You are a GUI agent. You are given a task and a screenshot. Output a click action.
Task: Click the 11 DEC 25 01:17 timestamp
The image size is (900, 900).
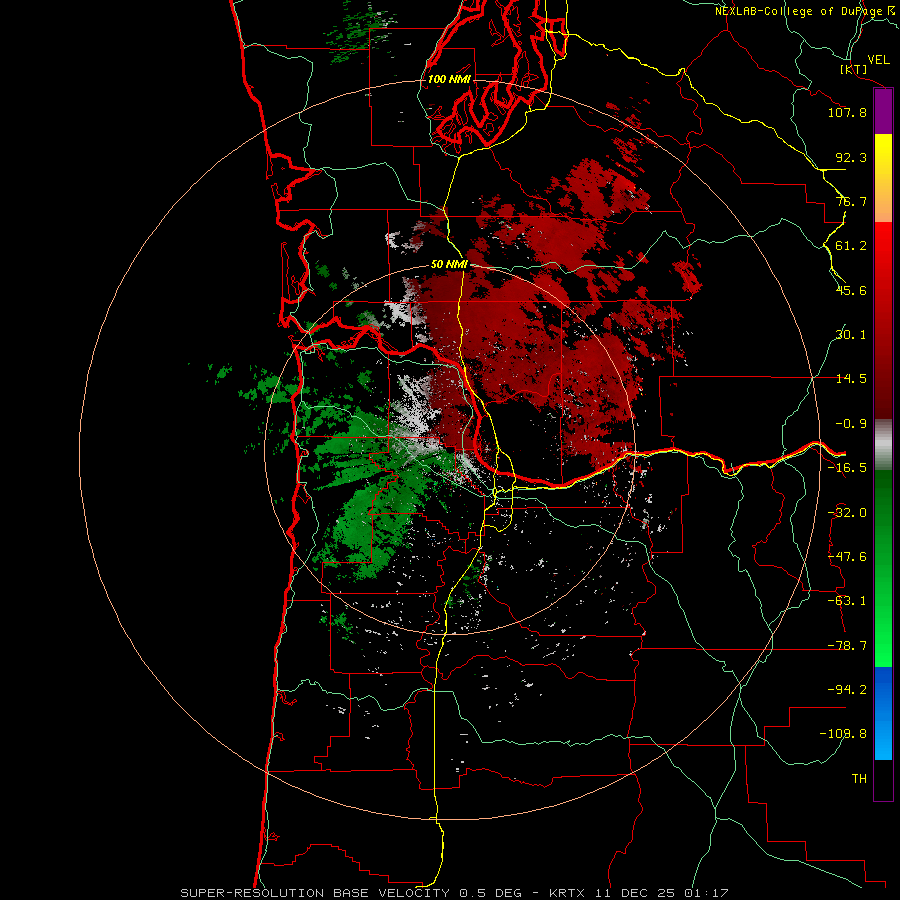pos(663,893)
